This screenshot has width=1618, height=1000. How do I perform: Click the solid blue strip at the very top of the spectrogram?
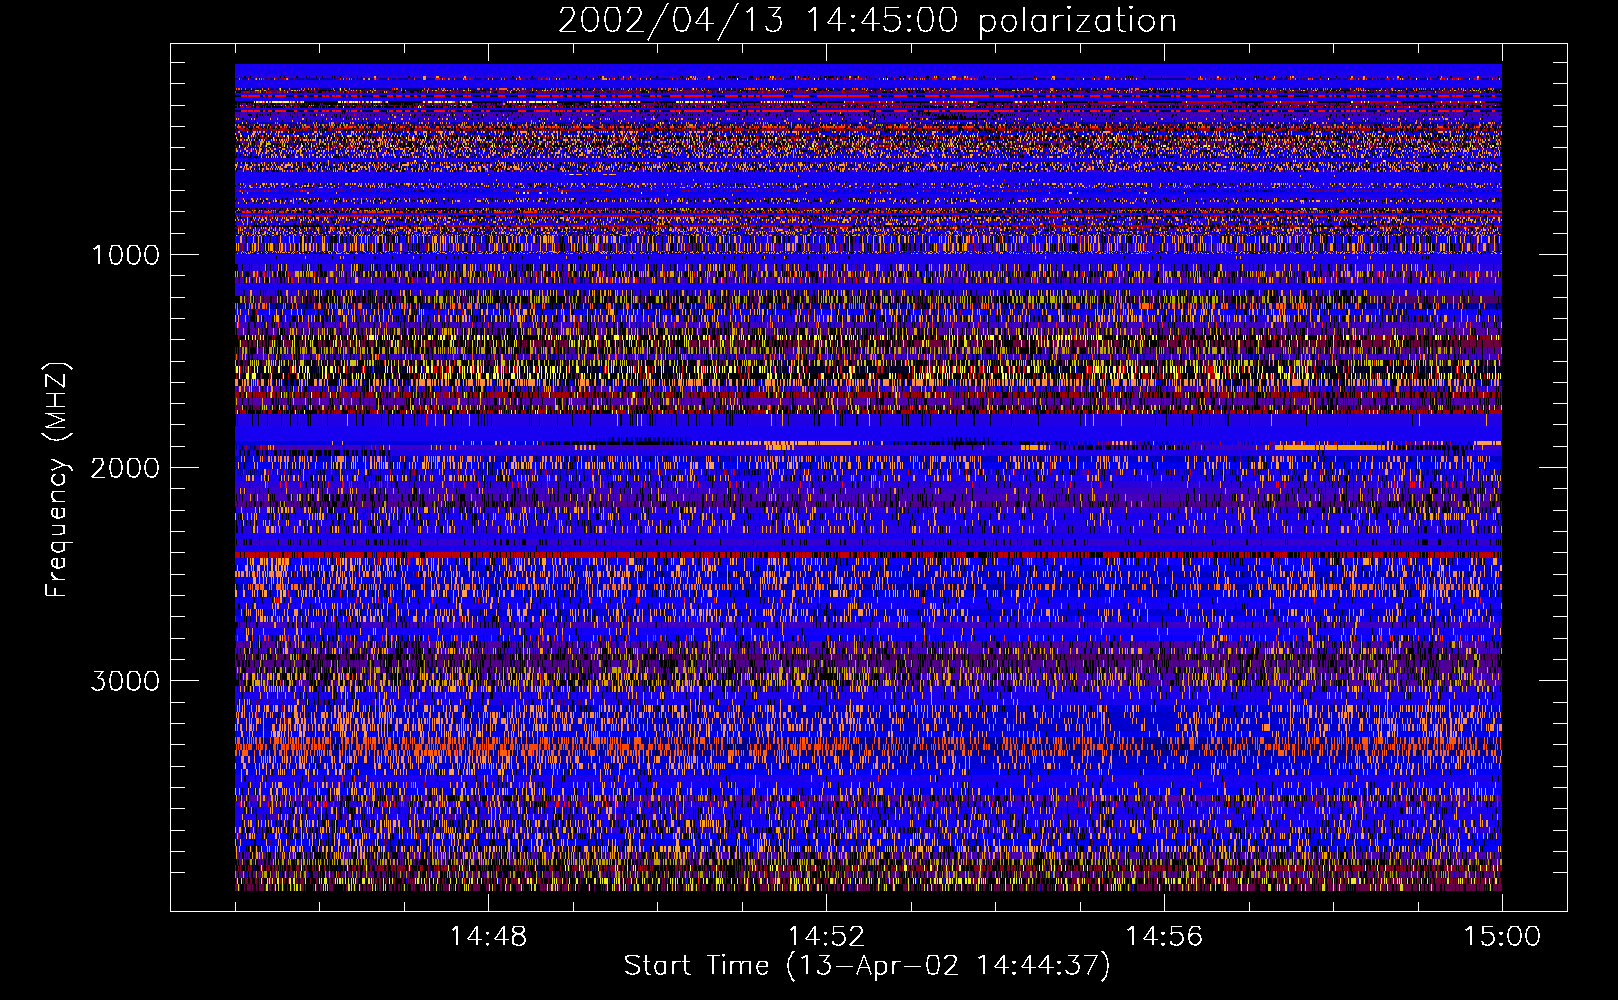(868, 69)
